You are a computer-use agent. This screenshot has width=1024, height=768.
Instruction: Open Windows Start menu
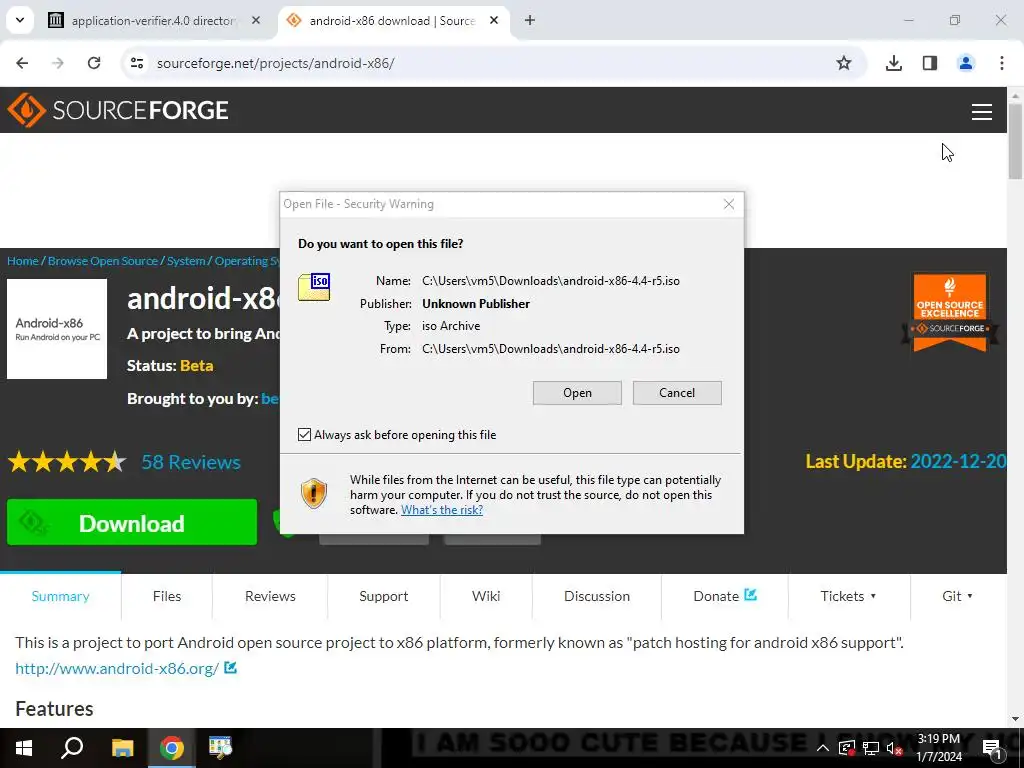pyautogui.click(x=24, y=748)
